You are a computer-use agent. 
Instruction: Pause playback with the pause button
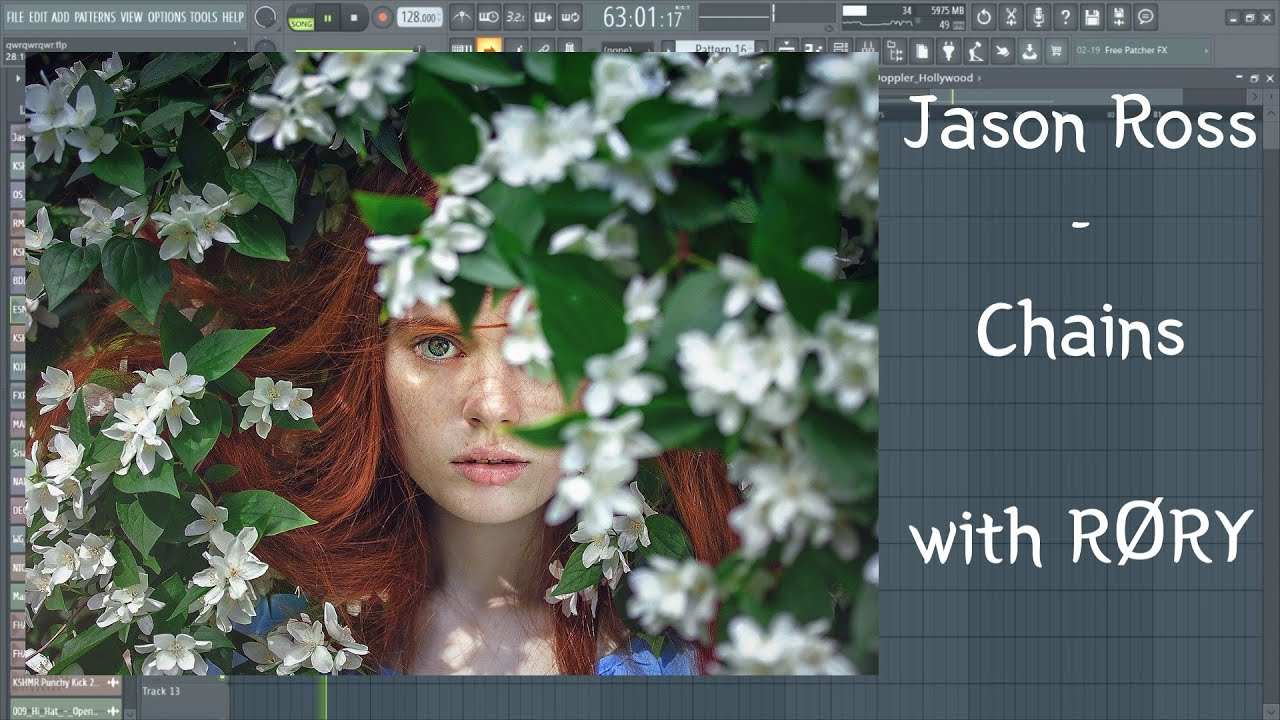[x=327, y=17]
